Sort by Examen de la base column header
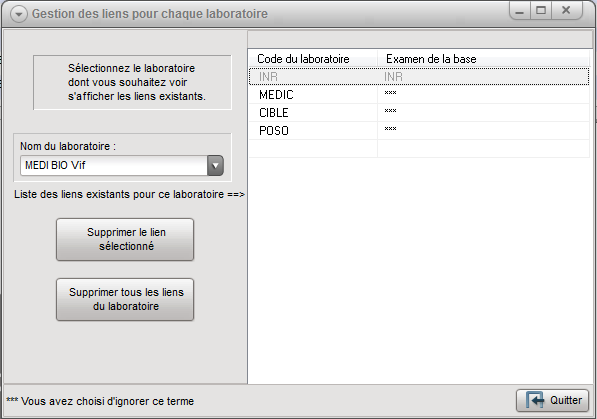The image size is (597, 419). [x=484, y=59]
